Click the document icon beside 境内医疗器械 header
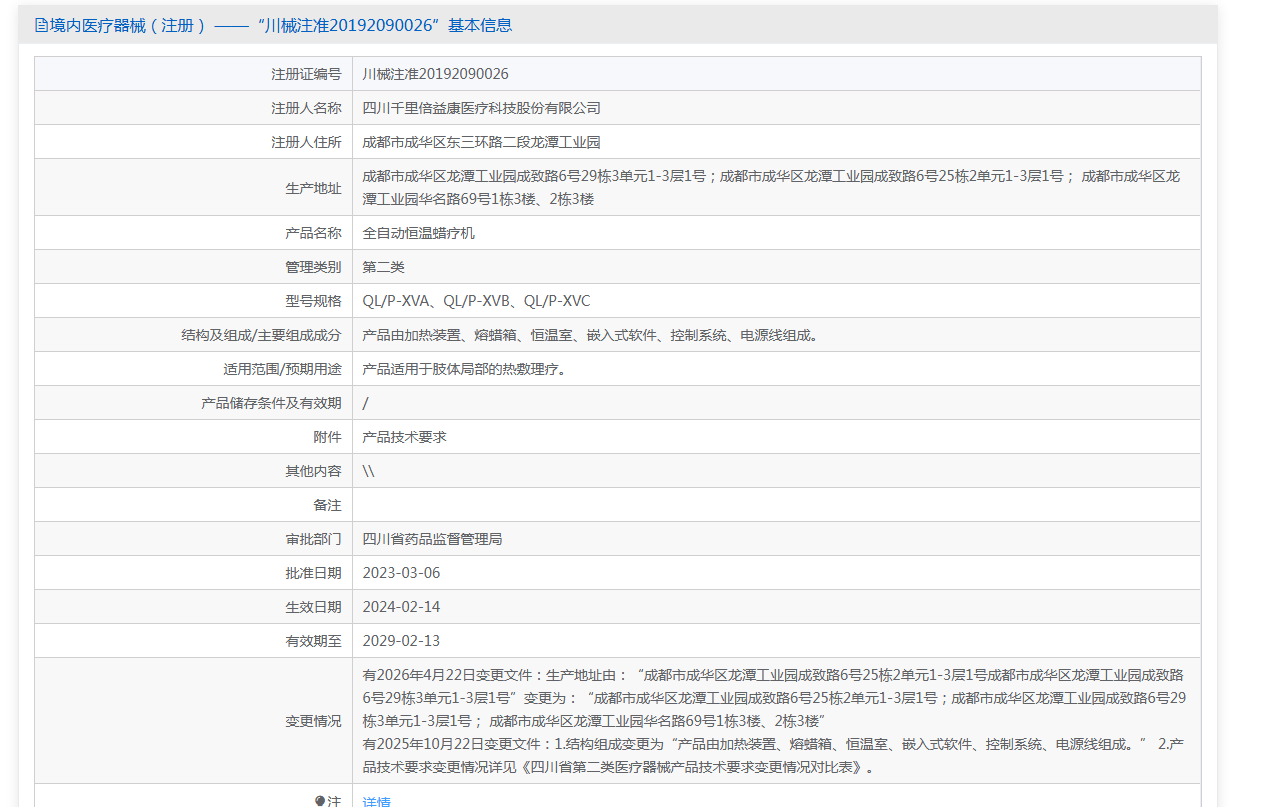 tap(41, 25)
